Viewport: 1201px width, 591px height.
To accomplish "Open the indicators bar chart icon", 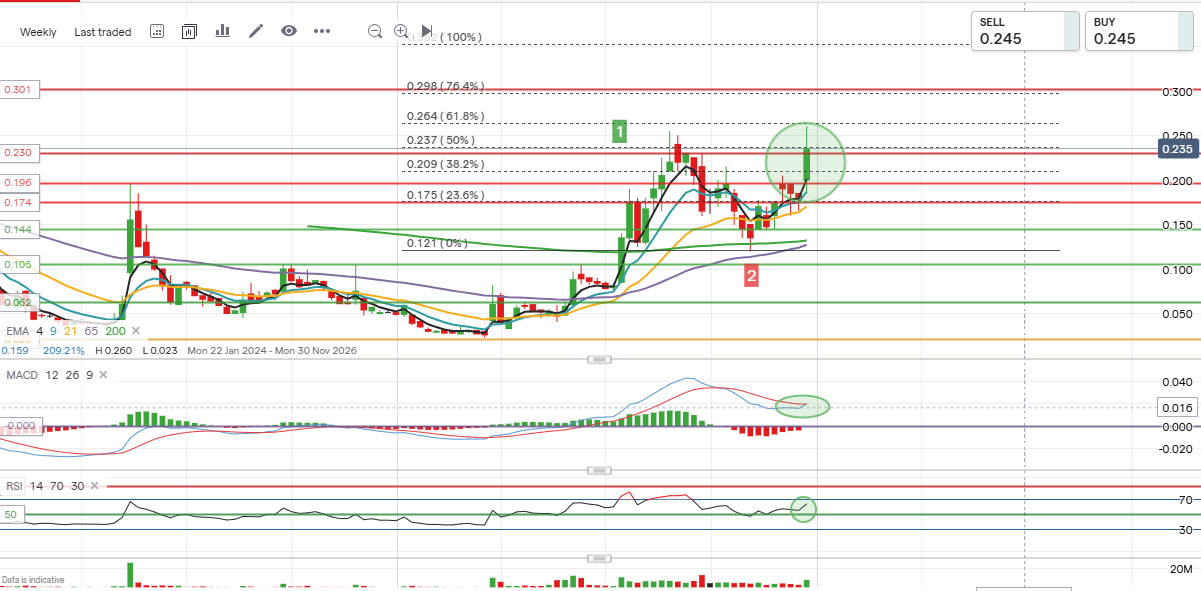I will tap(222, 31).
